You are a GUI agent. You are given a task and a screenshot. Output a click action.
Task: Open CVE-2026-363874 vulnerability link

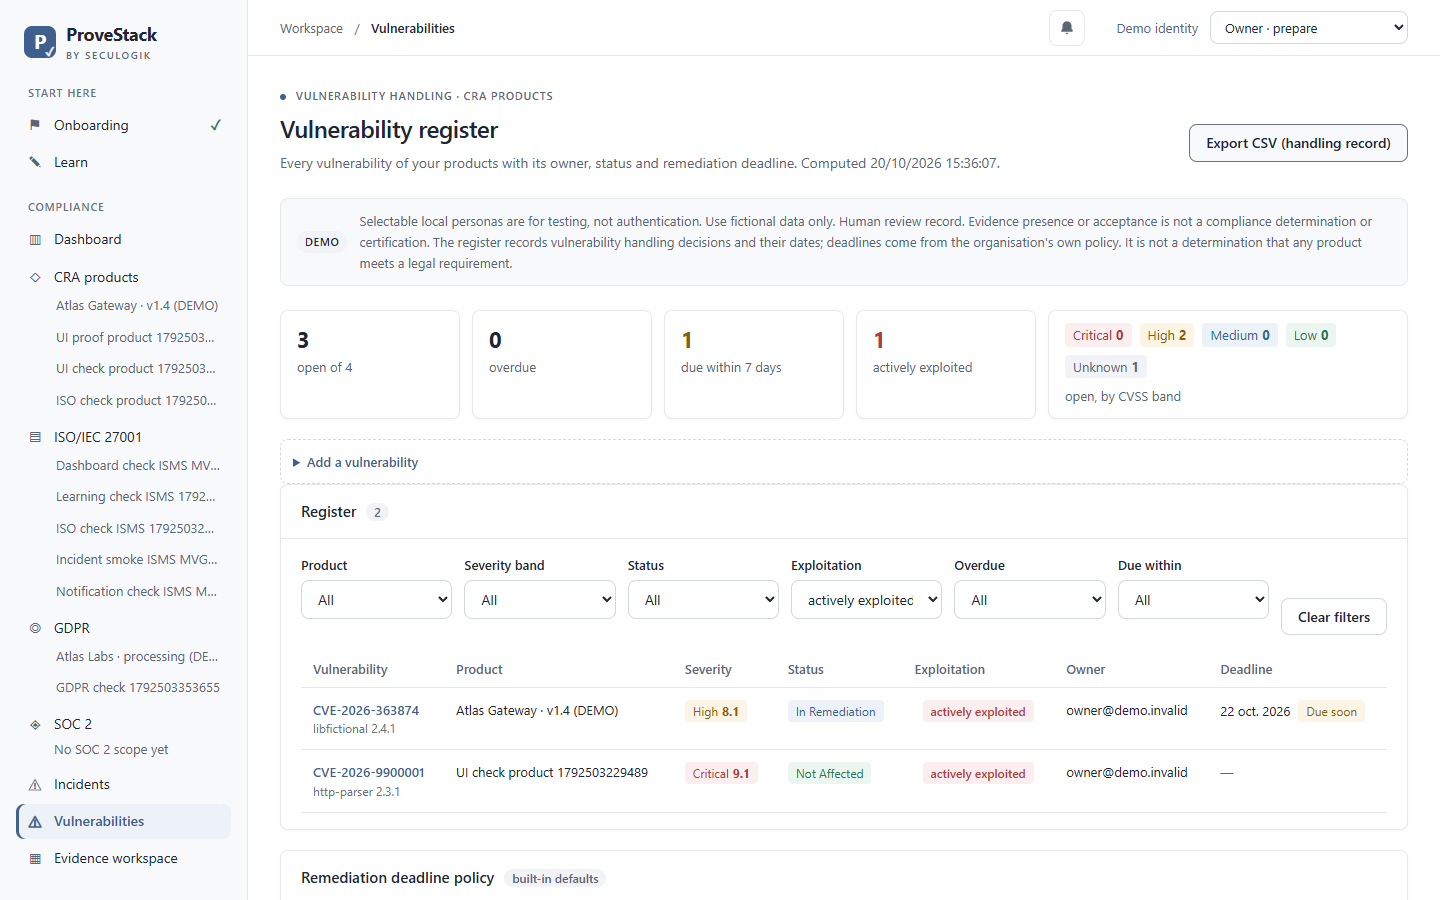click(x=366, y=711)
